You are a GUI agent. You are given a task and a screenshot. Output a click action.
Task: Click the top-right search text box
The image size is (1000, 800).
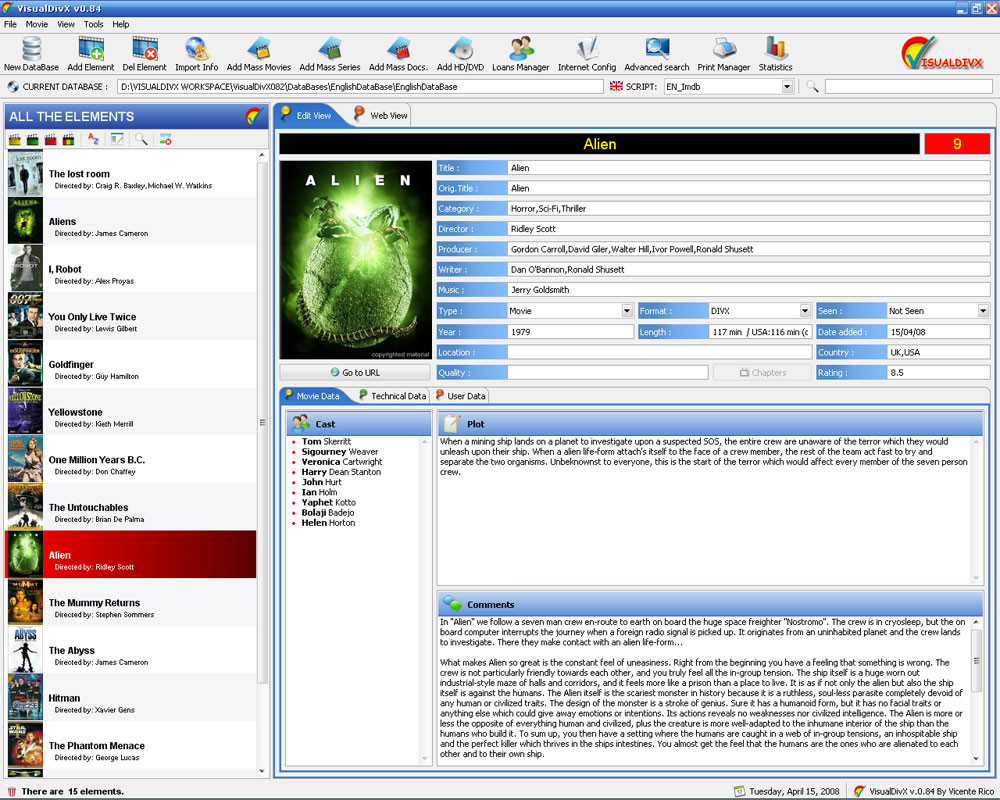tap(908, 86)
